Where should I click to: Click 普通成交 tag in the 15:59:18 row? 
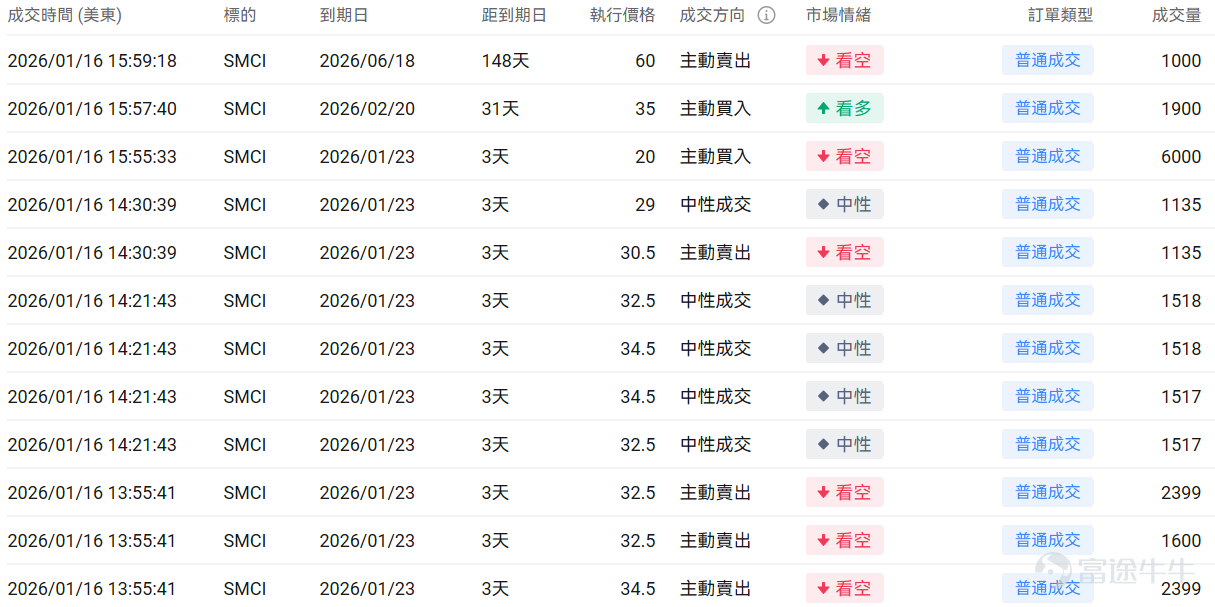1048,60
